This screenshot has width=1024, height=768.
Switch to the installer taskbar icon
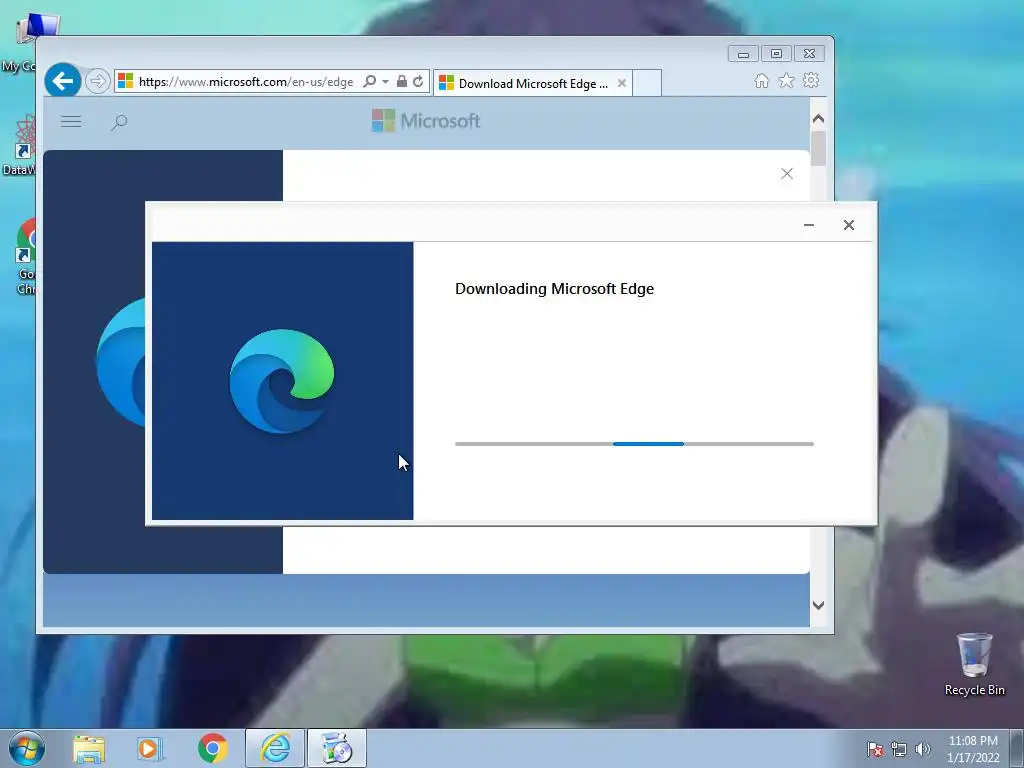tap(337, 748)
